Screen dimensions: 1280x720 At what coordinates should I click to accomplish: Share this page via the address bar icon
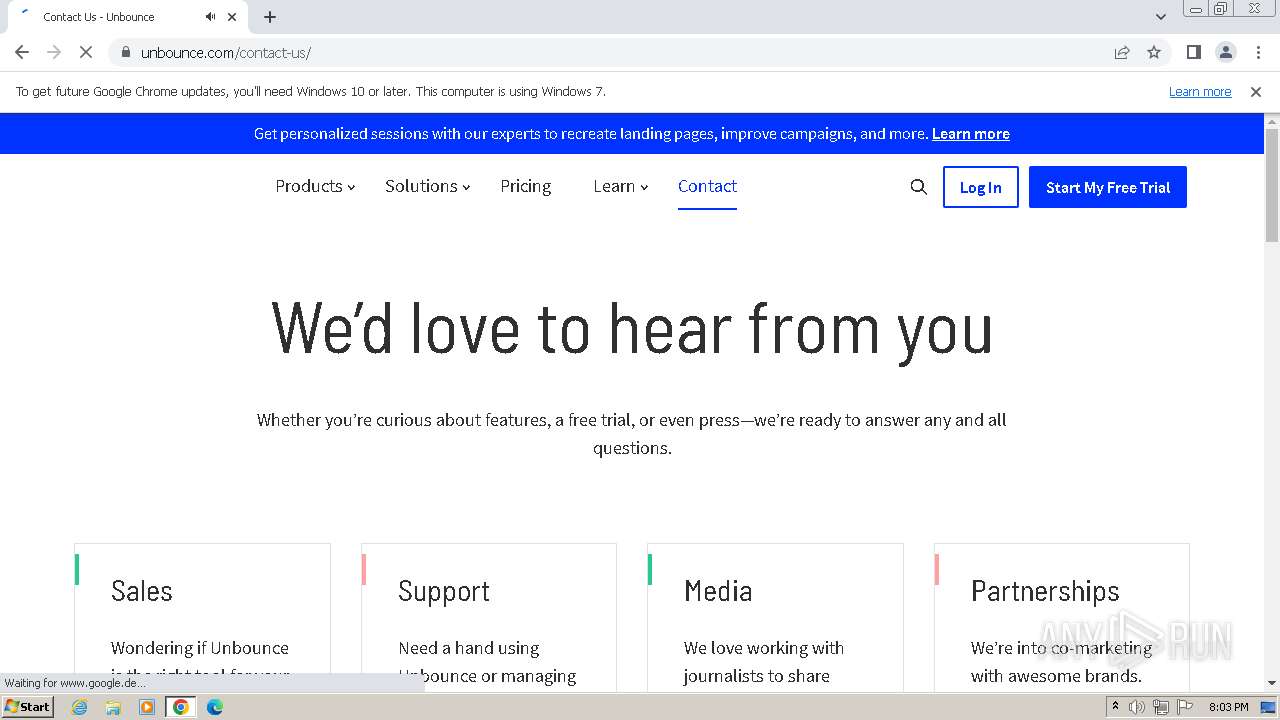click(x=1122, y=52)
